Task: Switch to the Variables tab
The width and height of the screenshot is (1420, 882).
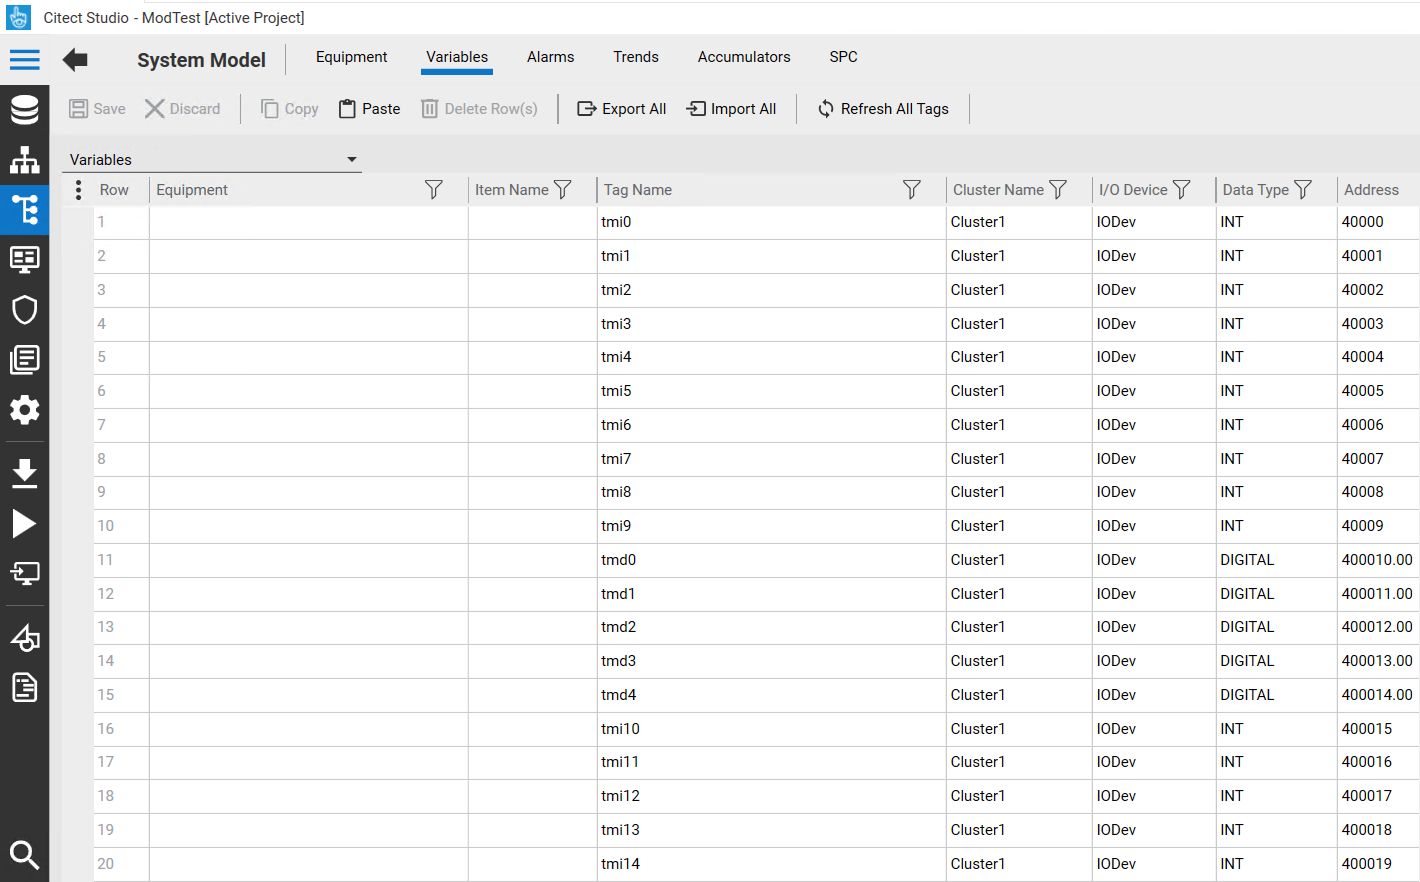Action: pyautogui.click(x=457, y=57)
